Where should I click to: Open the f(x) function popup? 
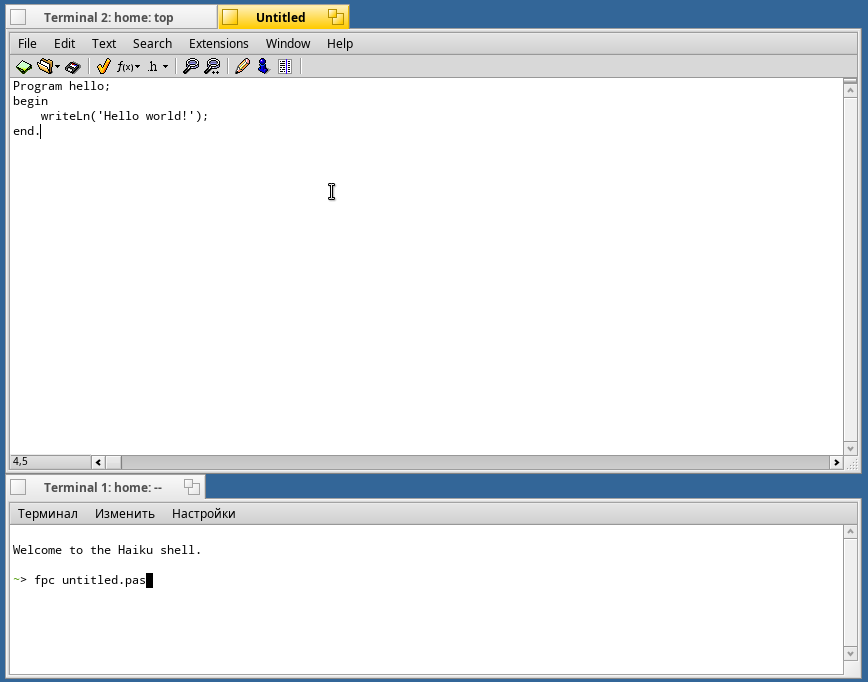[128, 67]
